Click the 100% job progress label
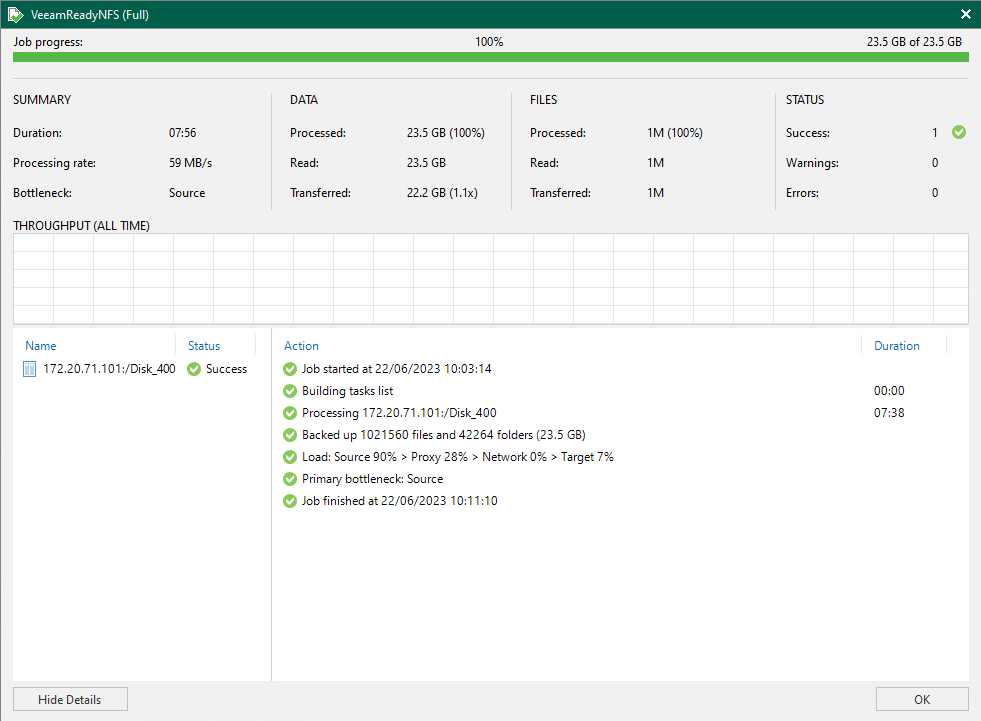Viewport: 981px width, 721px height. (489, 41)
